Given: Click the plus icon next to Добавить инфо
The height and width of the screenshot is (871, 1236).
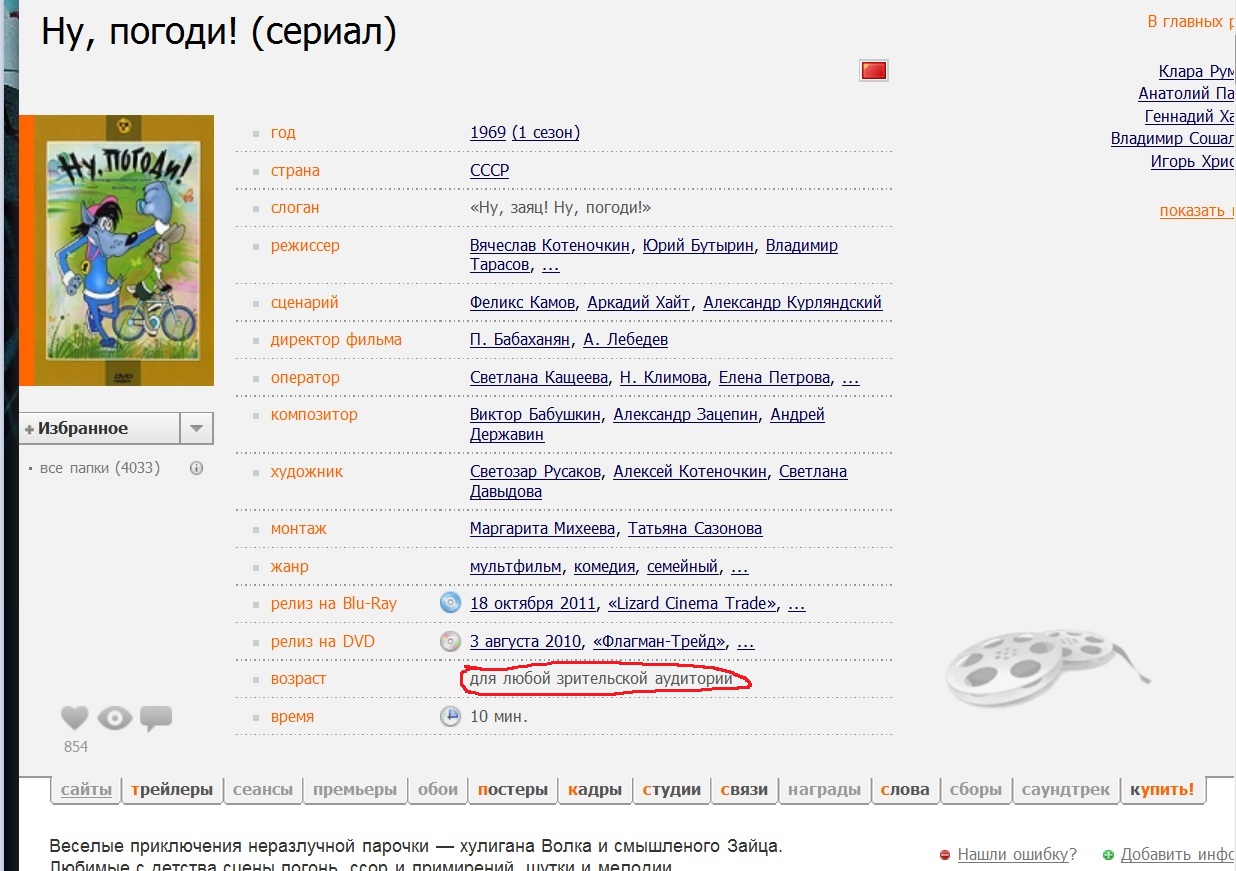Looking at the screenshot, I should tap(1108, 855).
